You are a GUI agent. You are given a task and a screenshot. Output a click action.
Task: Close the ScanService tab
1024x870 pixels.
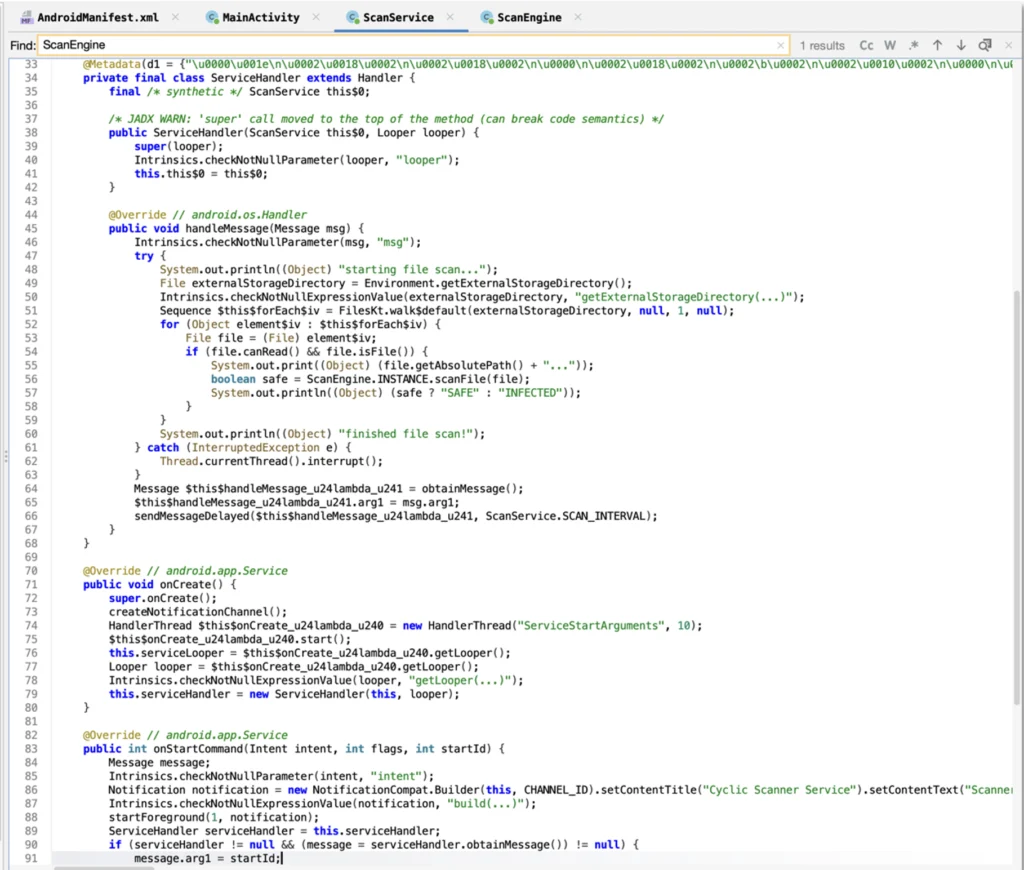[449, 17]
